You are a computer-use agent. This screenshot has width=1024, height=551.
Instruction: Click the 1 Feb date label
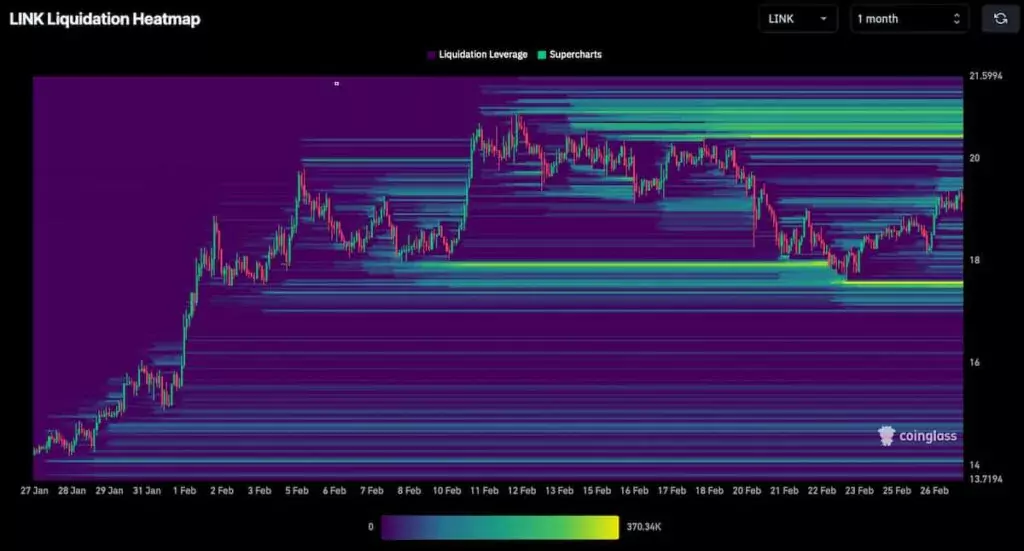point(184,490)
